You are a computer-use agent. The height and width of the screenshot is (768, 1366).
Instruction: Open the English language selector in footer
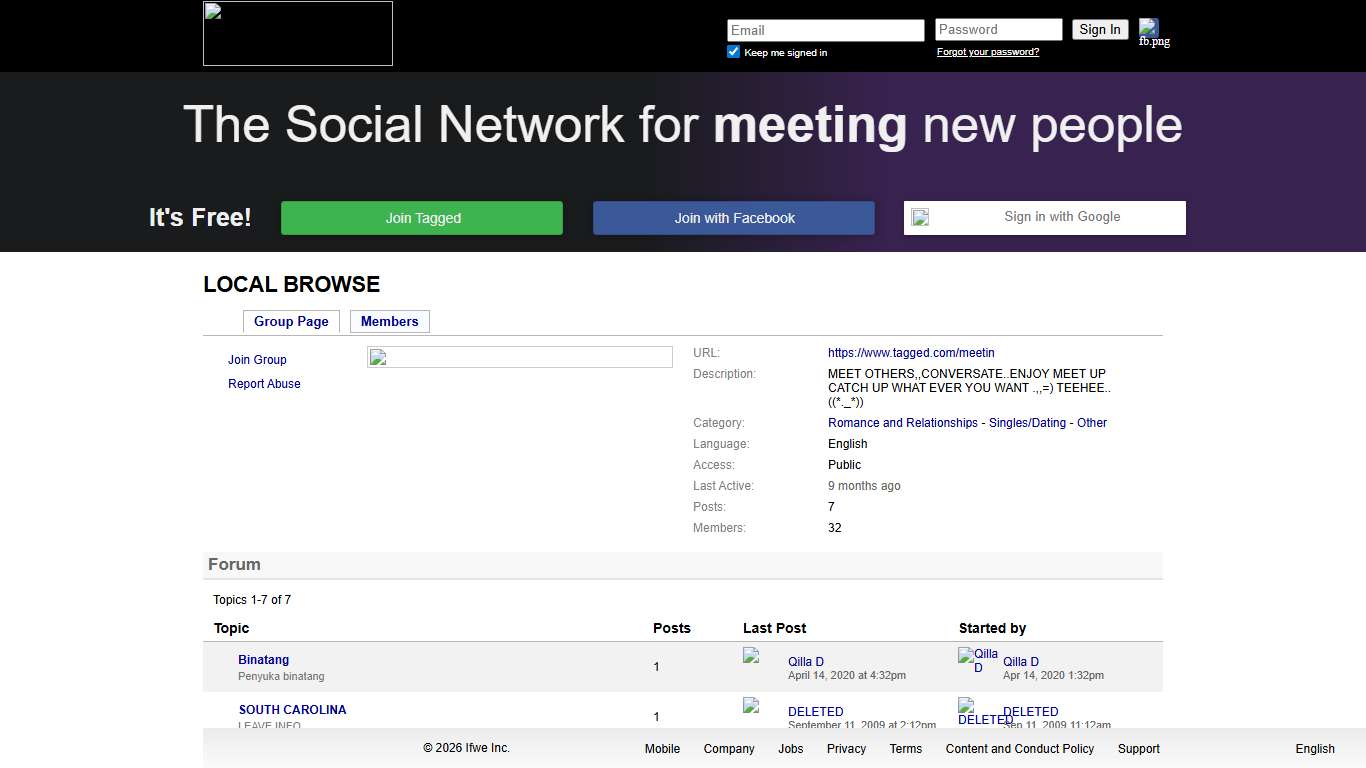click(x=1314, y=749)
